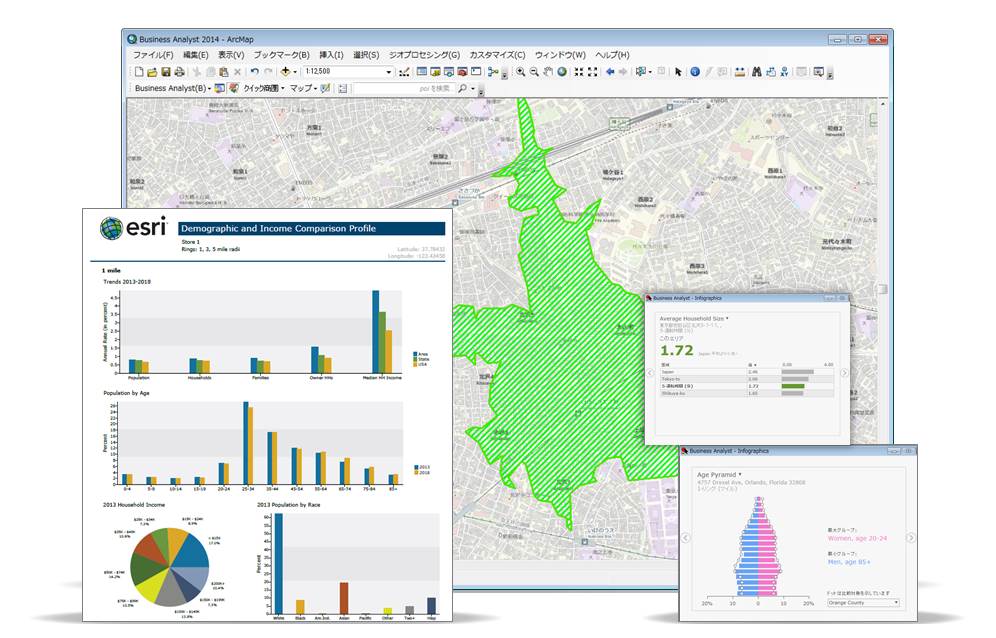Open the 編集(E) menu
The image size is (996, 638).
click(196, 55)
